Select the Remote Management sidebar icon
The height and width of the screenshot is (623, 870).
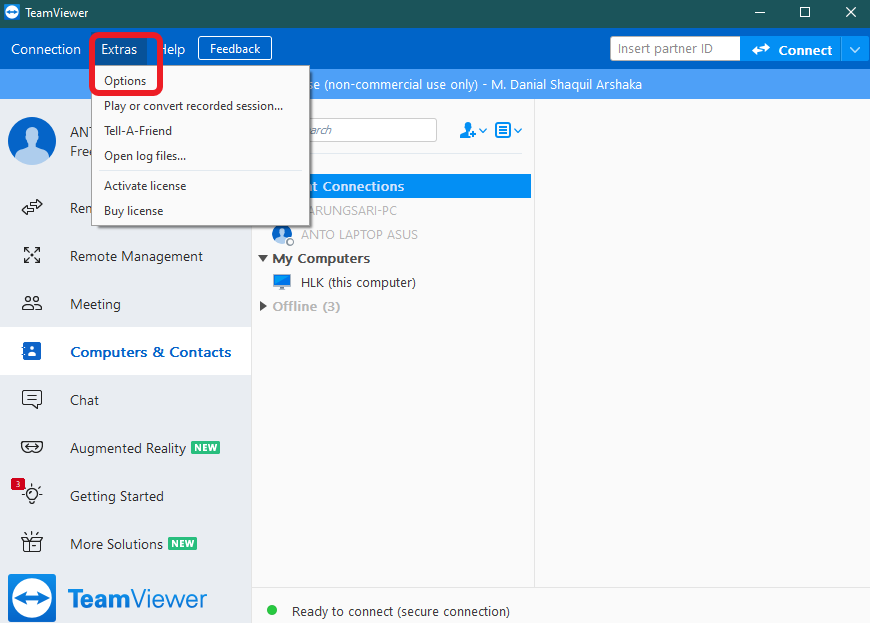click(31, 256)
